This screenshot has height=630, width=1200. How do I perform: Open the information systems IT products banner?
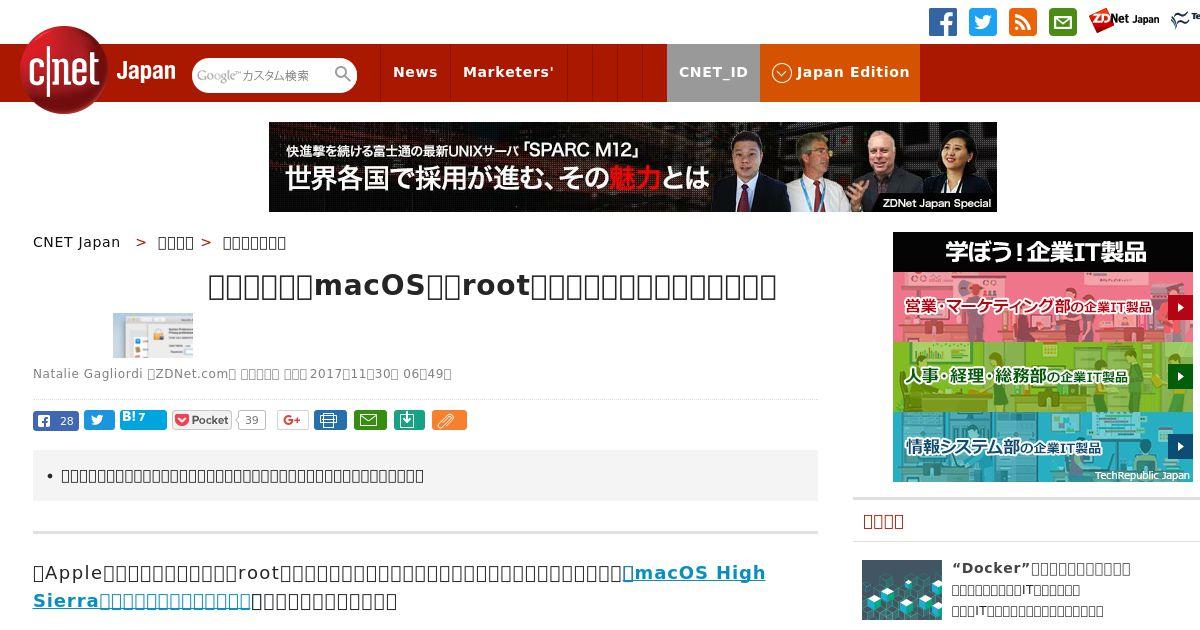[x=1043, y=447]
